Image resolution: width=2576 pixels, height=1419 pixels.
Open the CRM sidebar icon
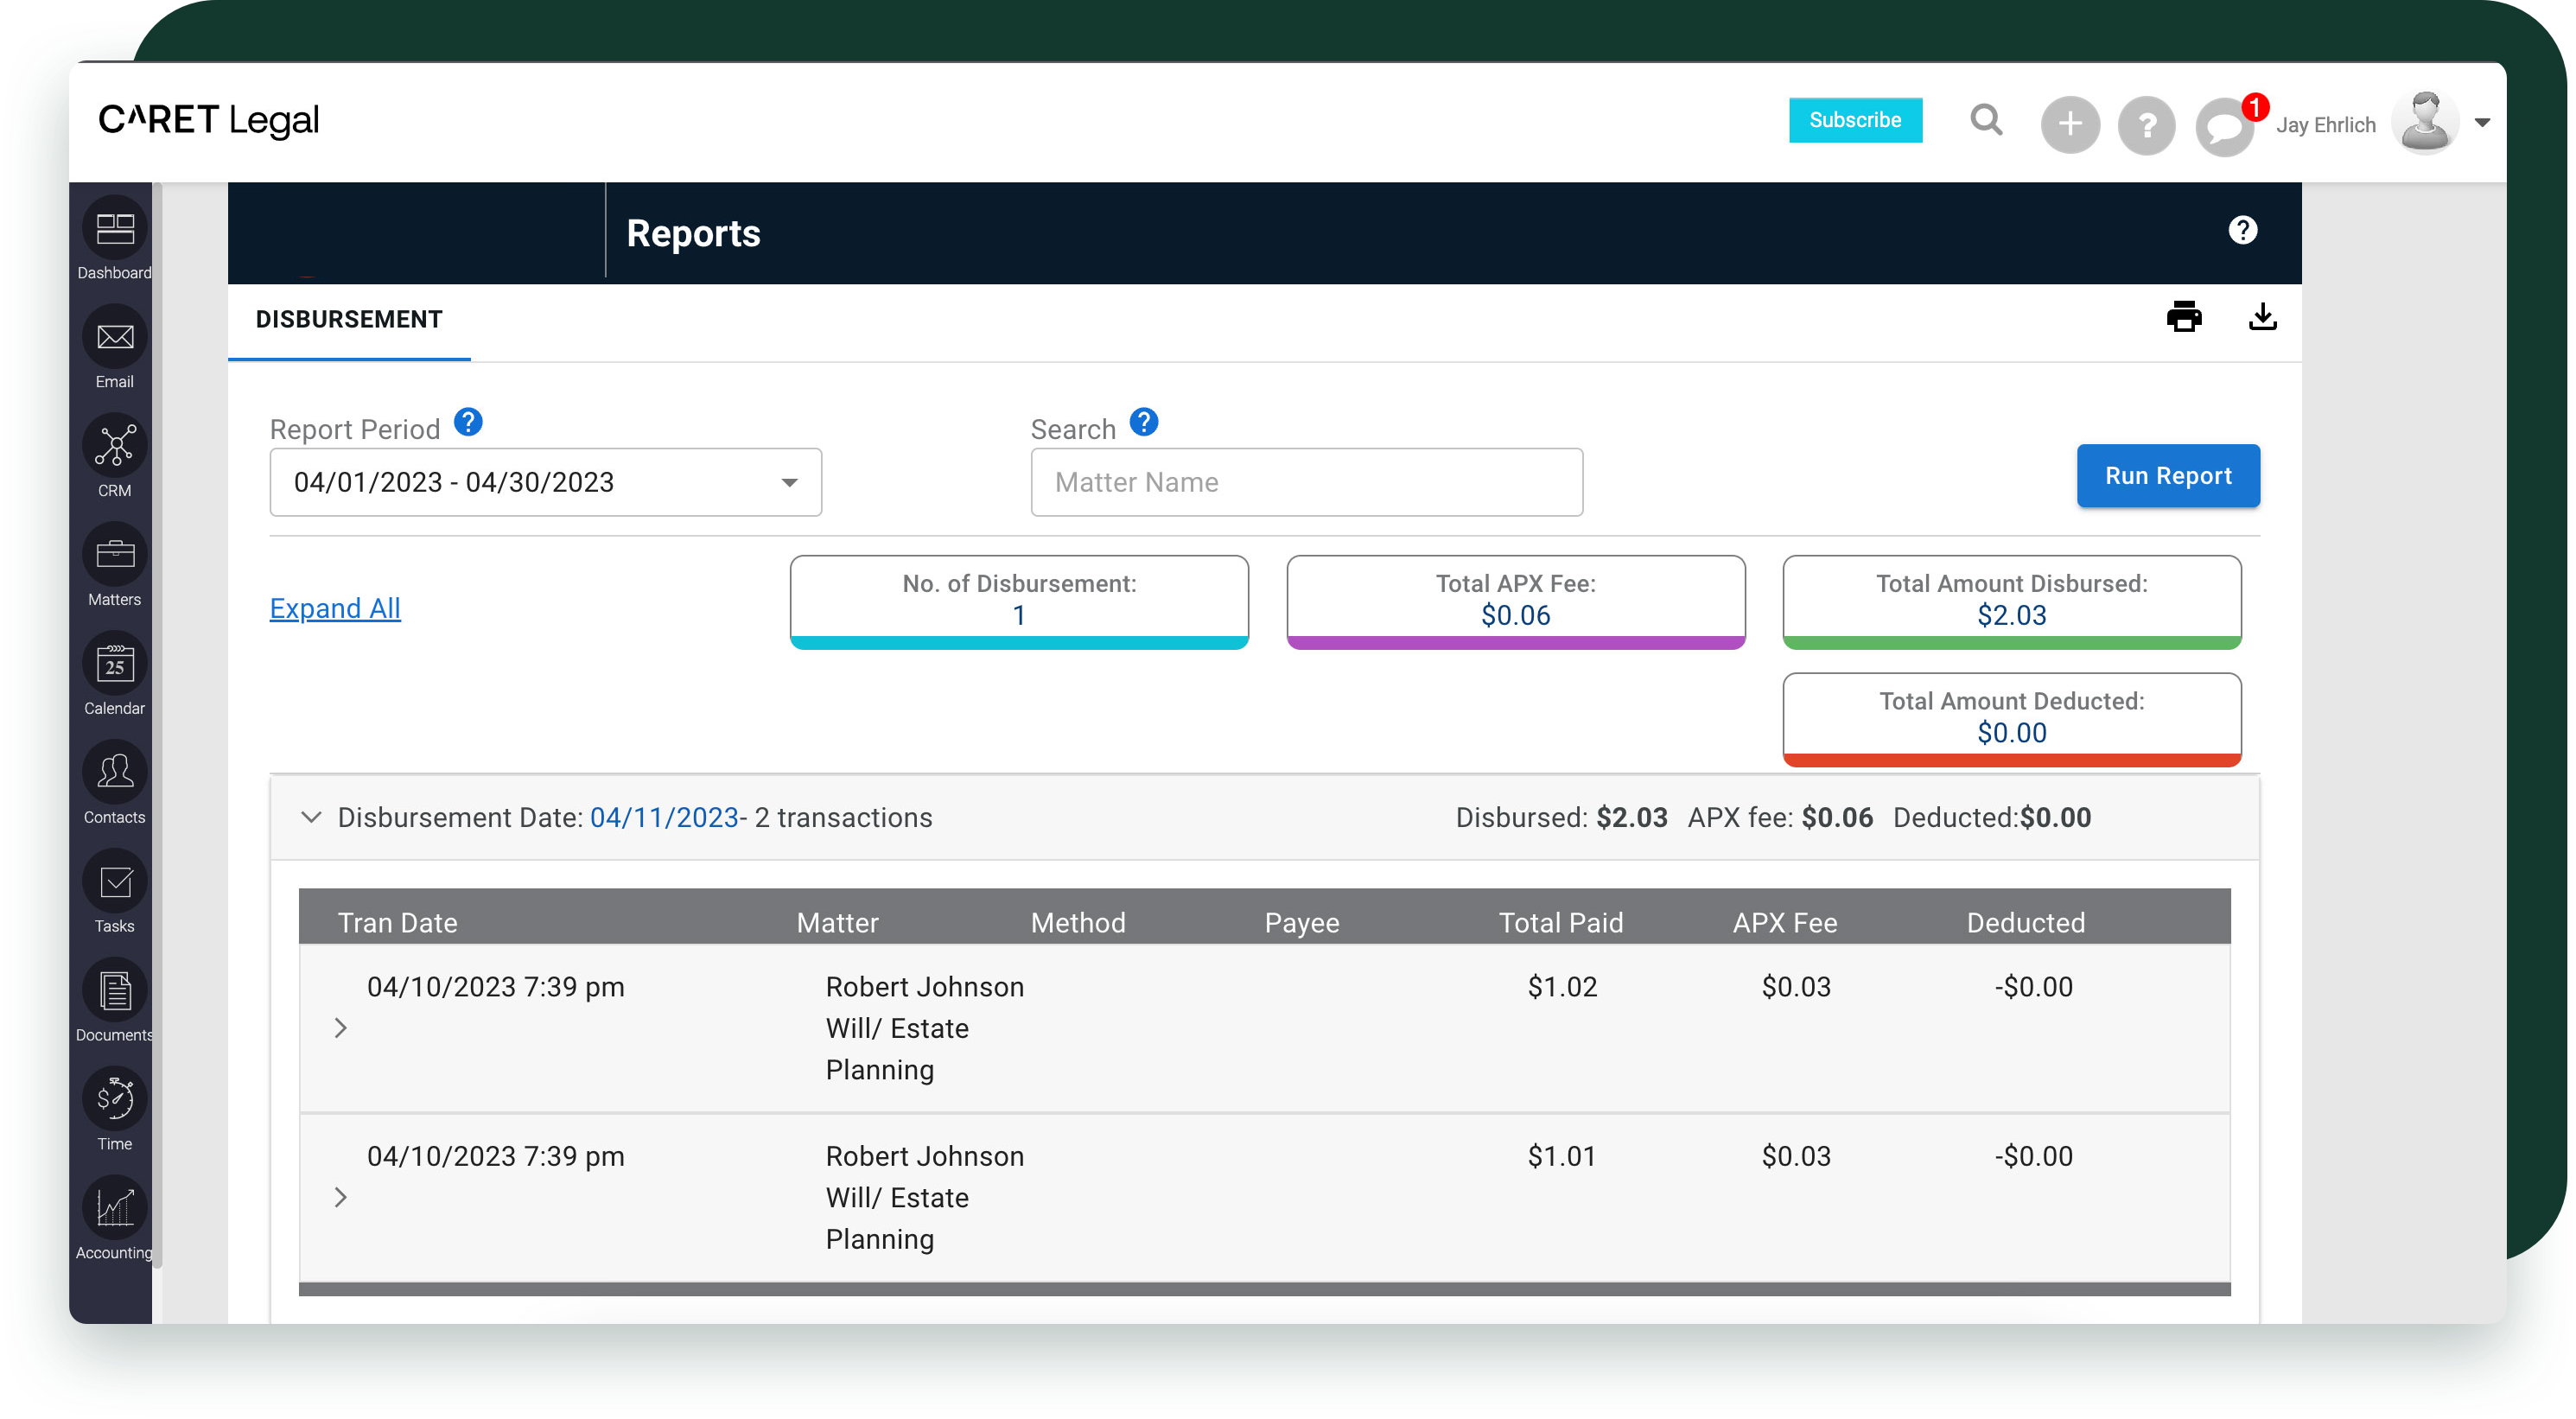click(x=115, y=446)
